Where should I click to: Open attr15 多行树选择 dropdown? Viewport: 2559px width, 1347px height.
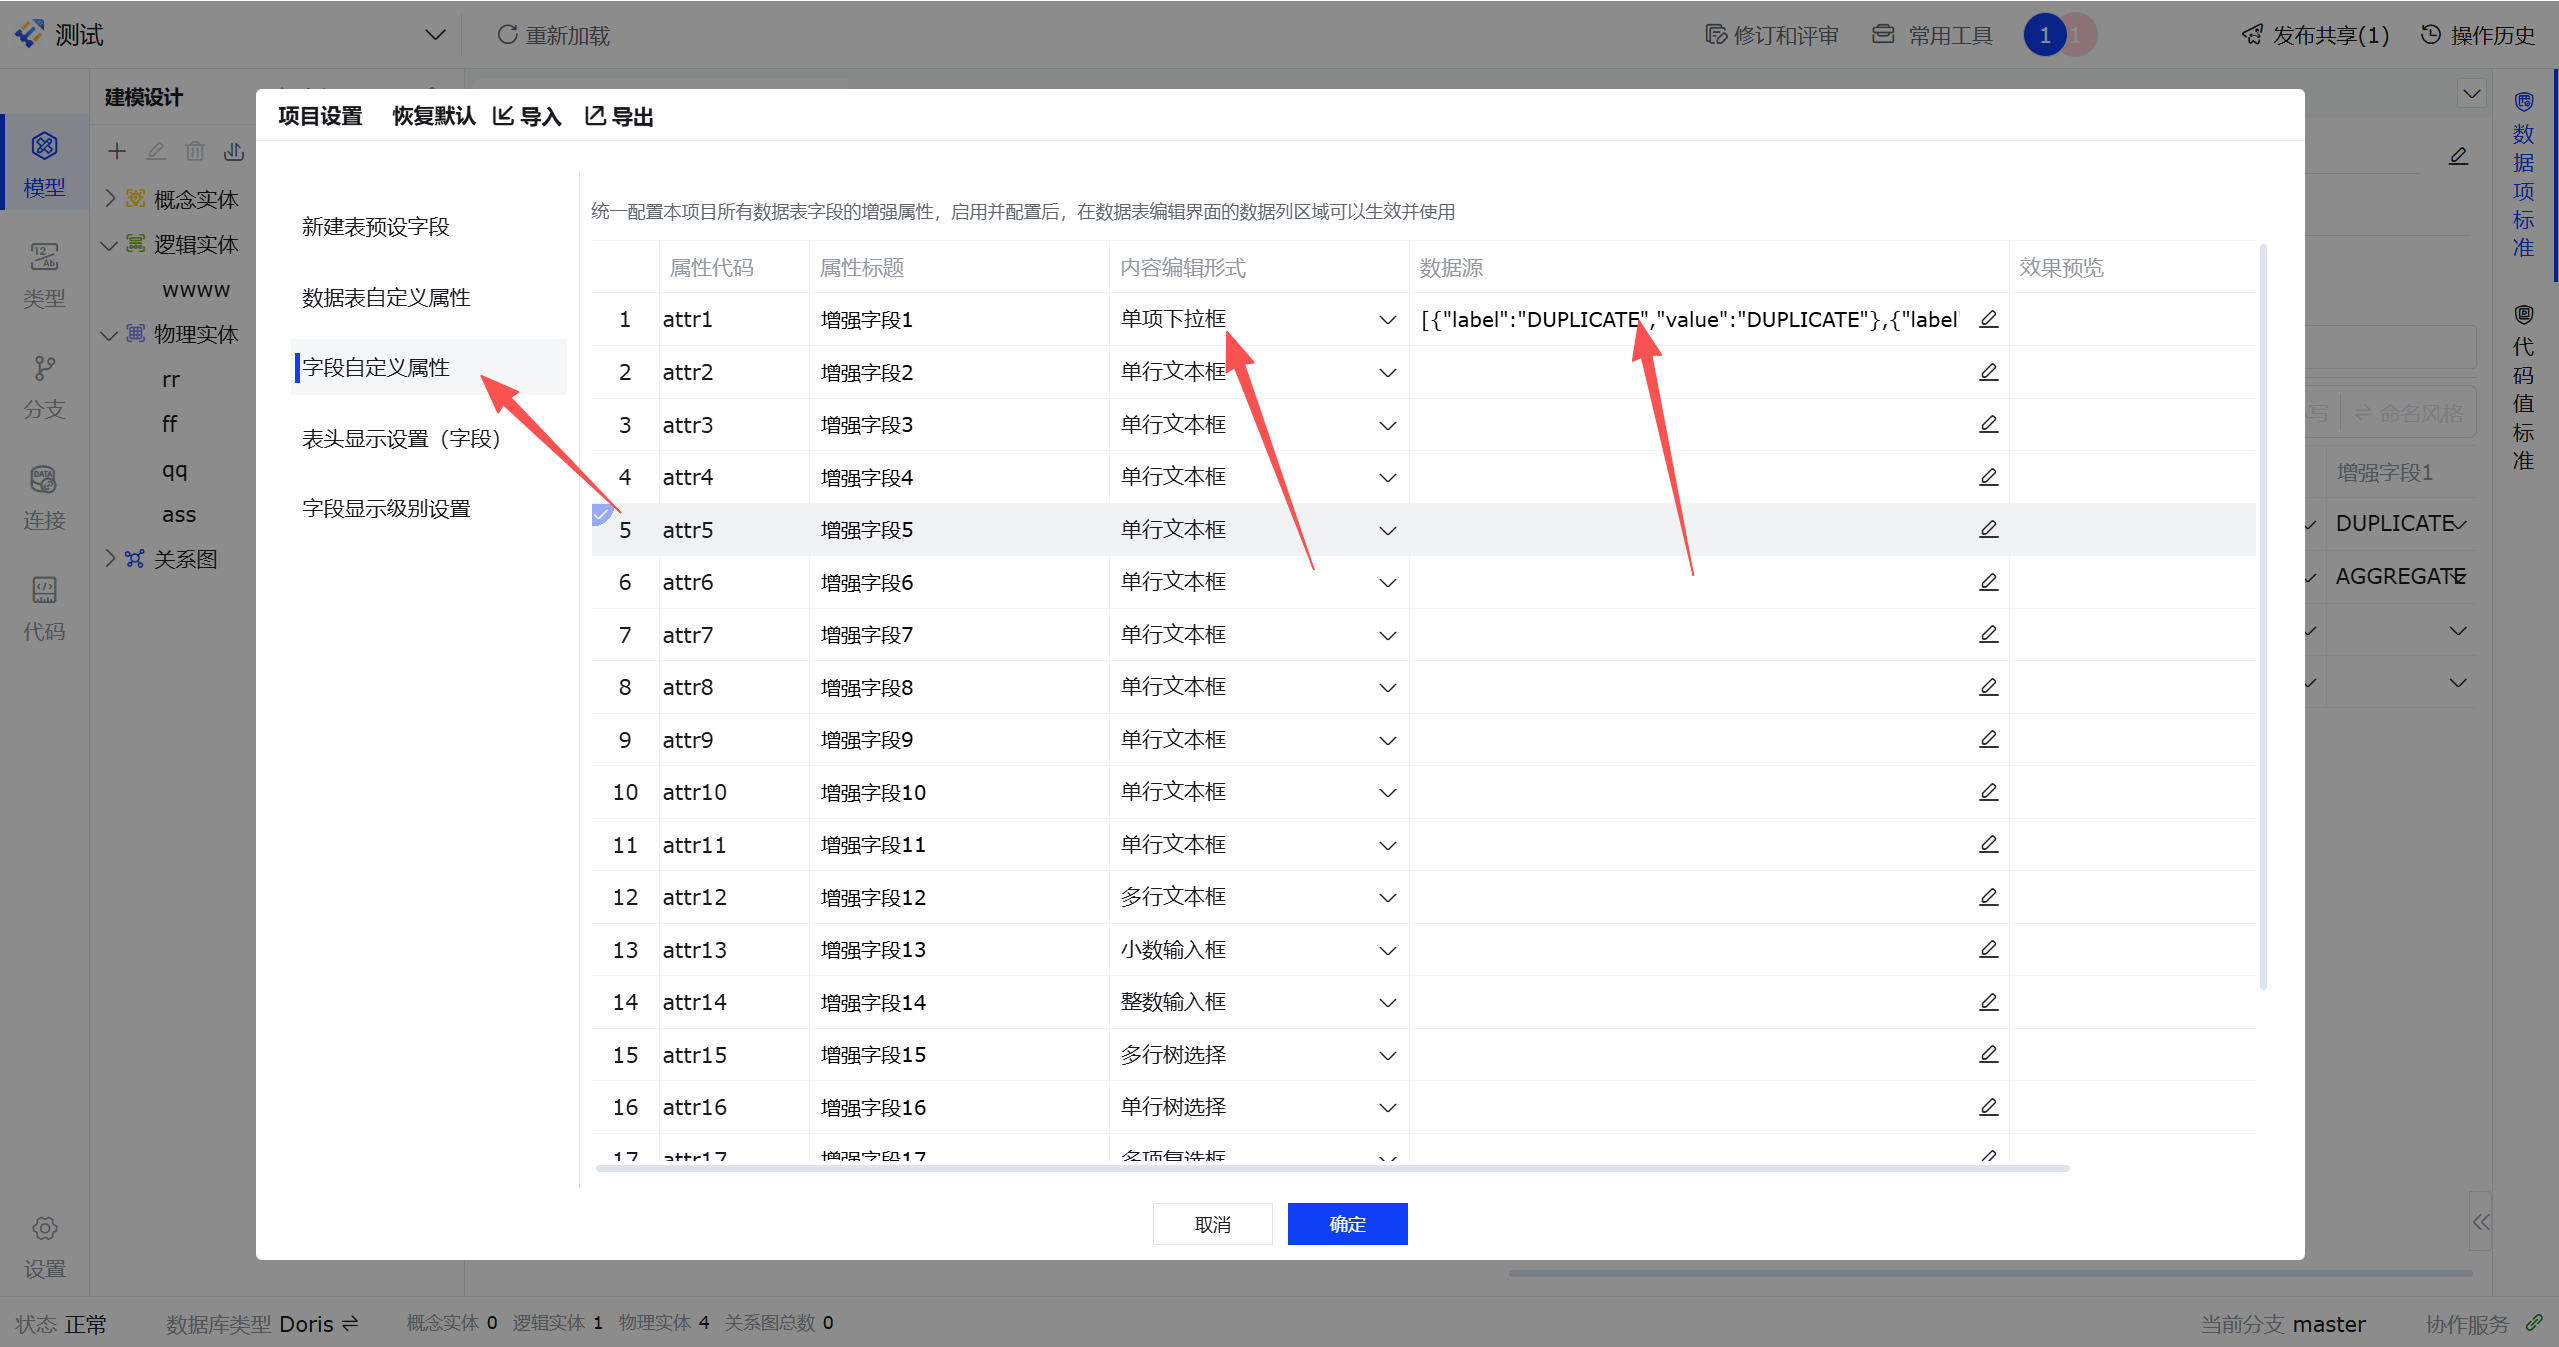click(x=1387, y=1055)
